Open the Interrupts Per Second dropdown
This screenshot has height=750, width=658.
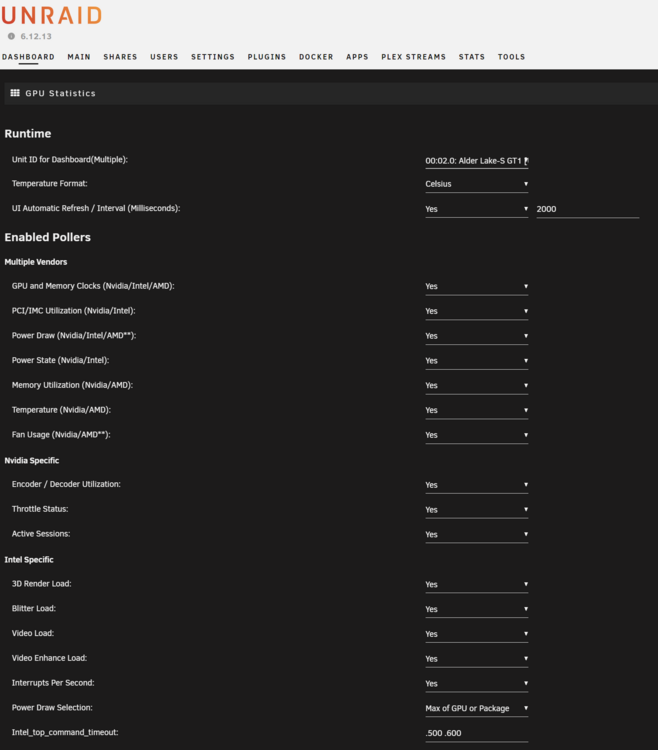477,684
